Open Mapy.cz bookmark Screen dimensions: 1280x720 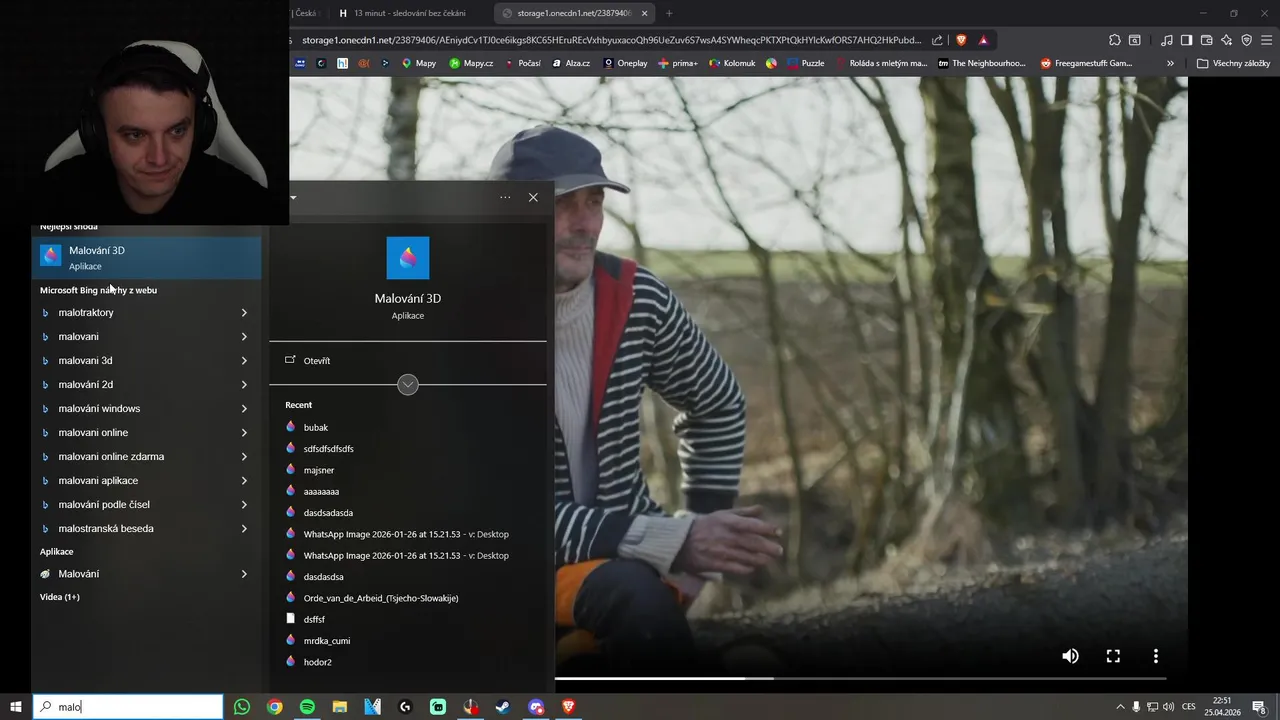tap(471, 63)
